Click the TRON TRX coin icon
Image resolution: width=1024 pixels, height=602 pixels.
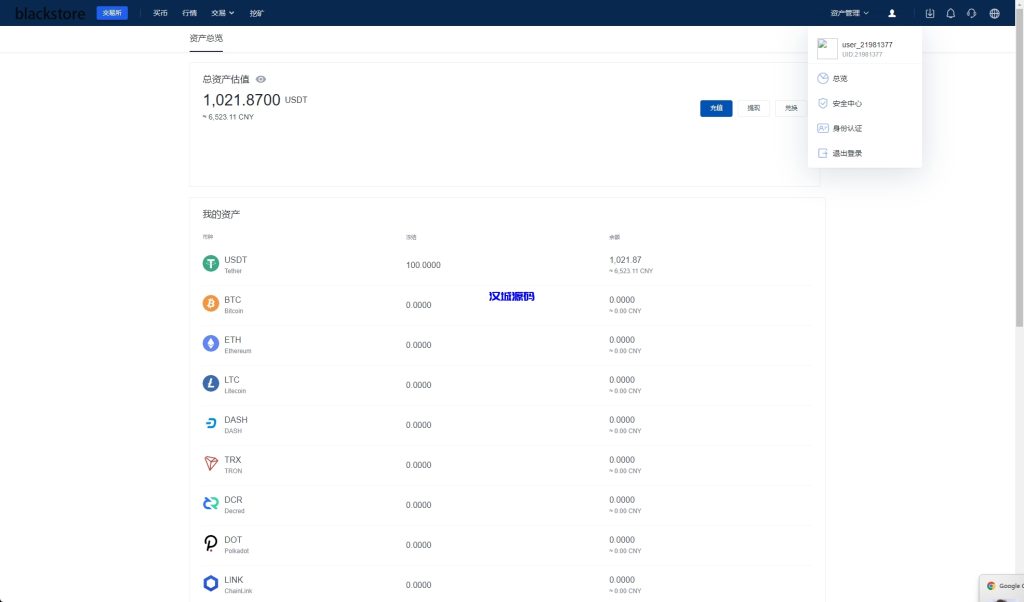click(x=211, y=464)
